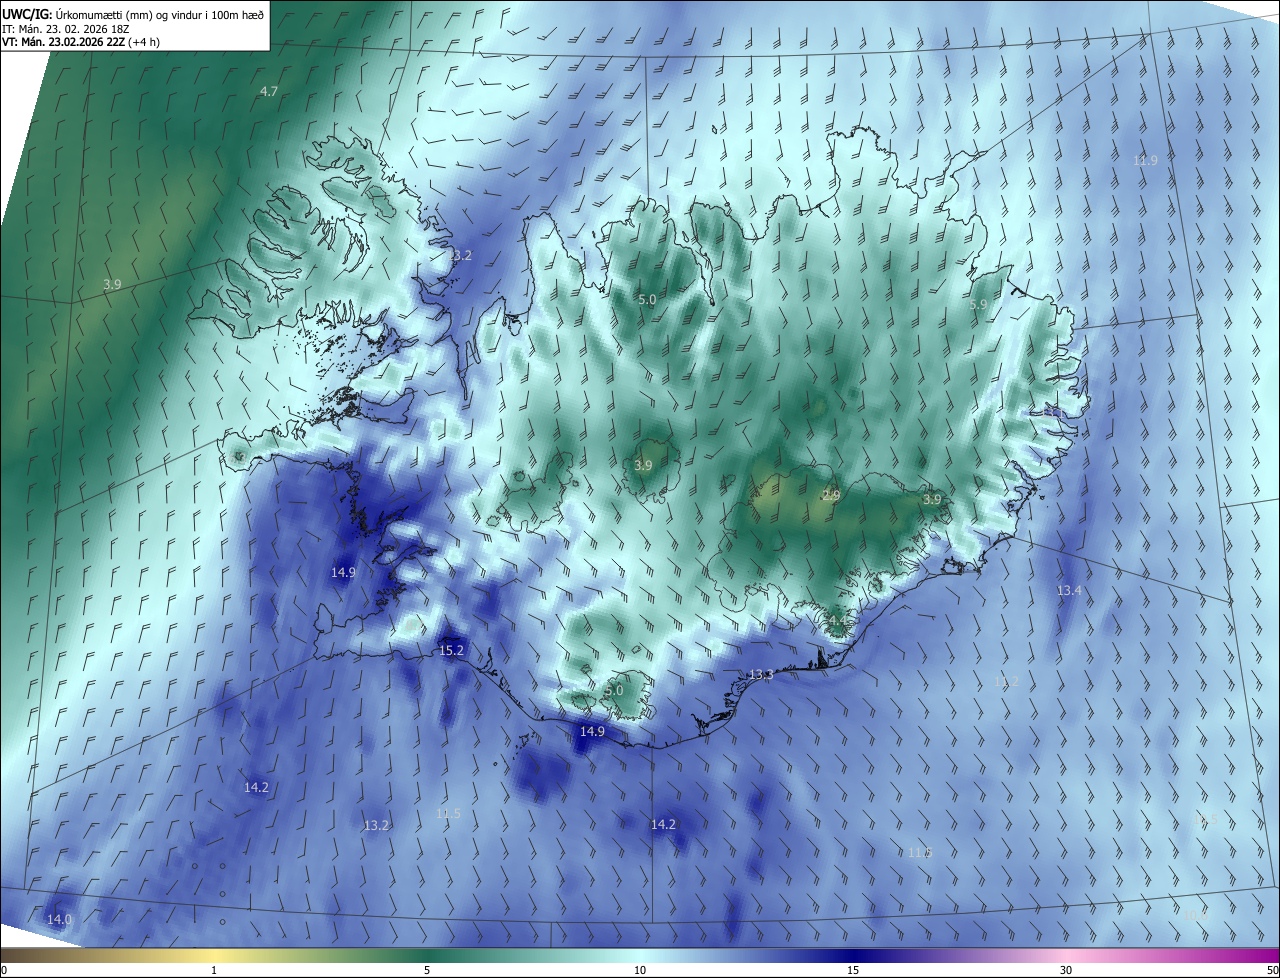Click the 13.3 value label on the map

(761, 675)
